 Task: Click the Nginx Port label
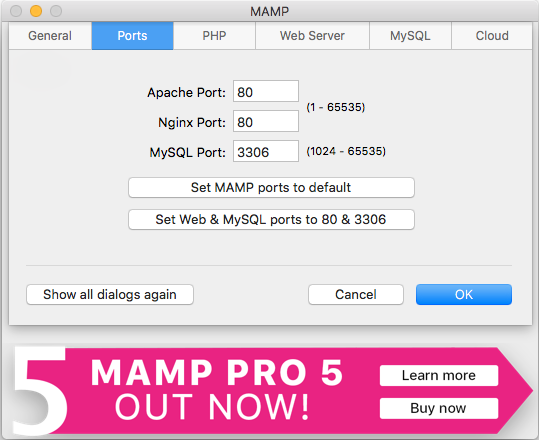(x=192, y=122)
